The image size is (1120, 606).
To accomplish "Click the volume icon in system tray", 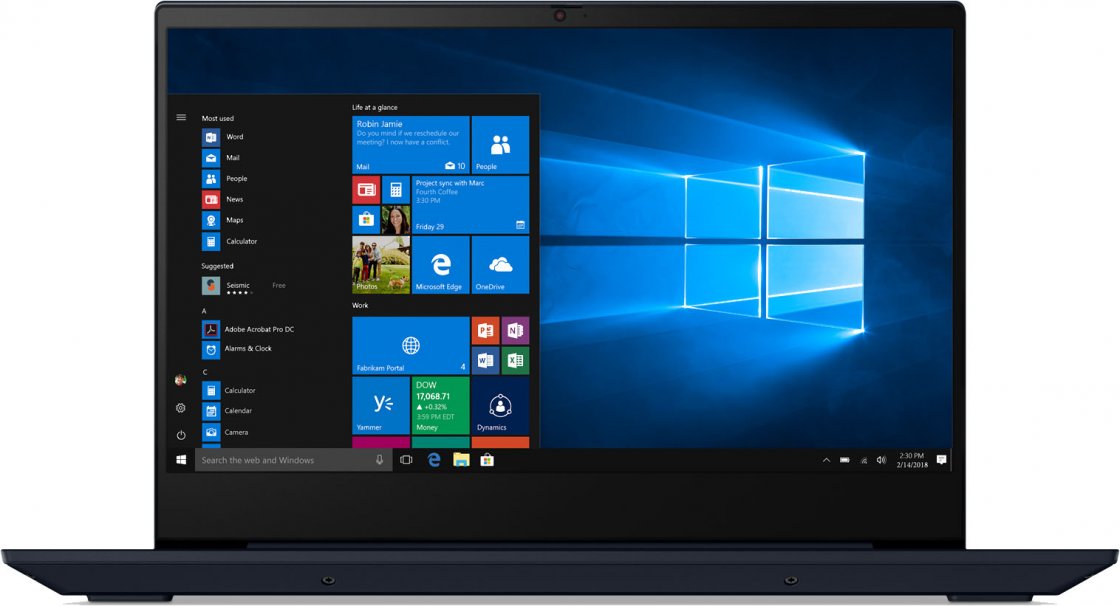I will tap(881, 460).
